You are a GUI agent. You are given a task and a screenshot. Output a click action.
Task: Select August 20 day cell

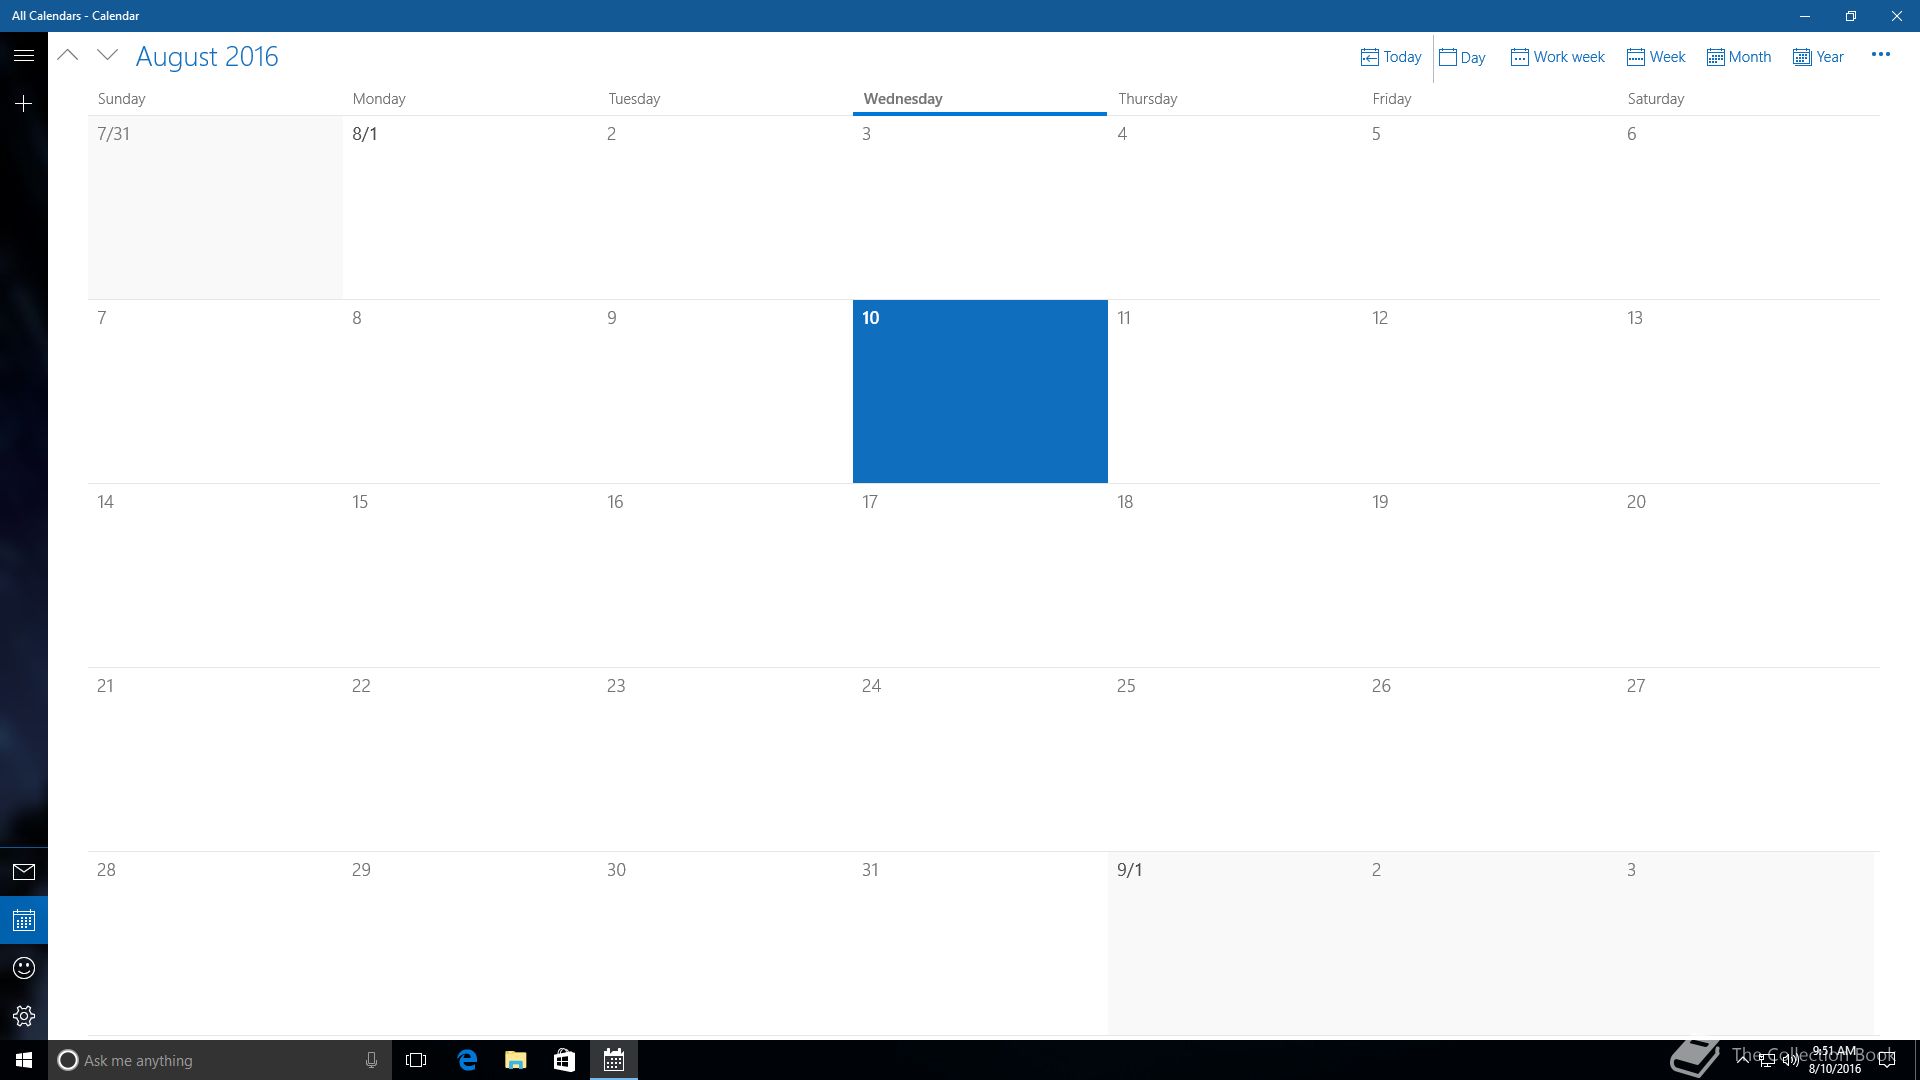(x=1746, y=575)
